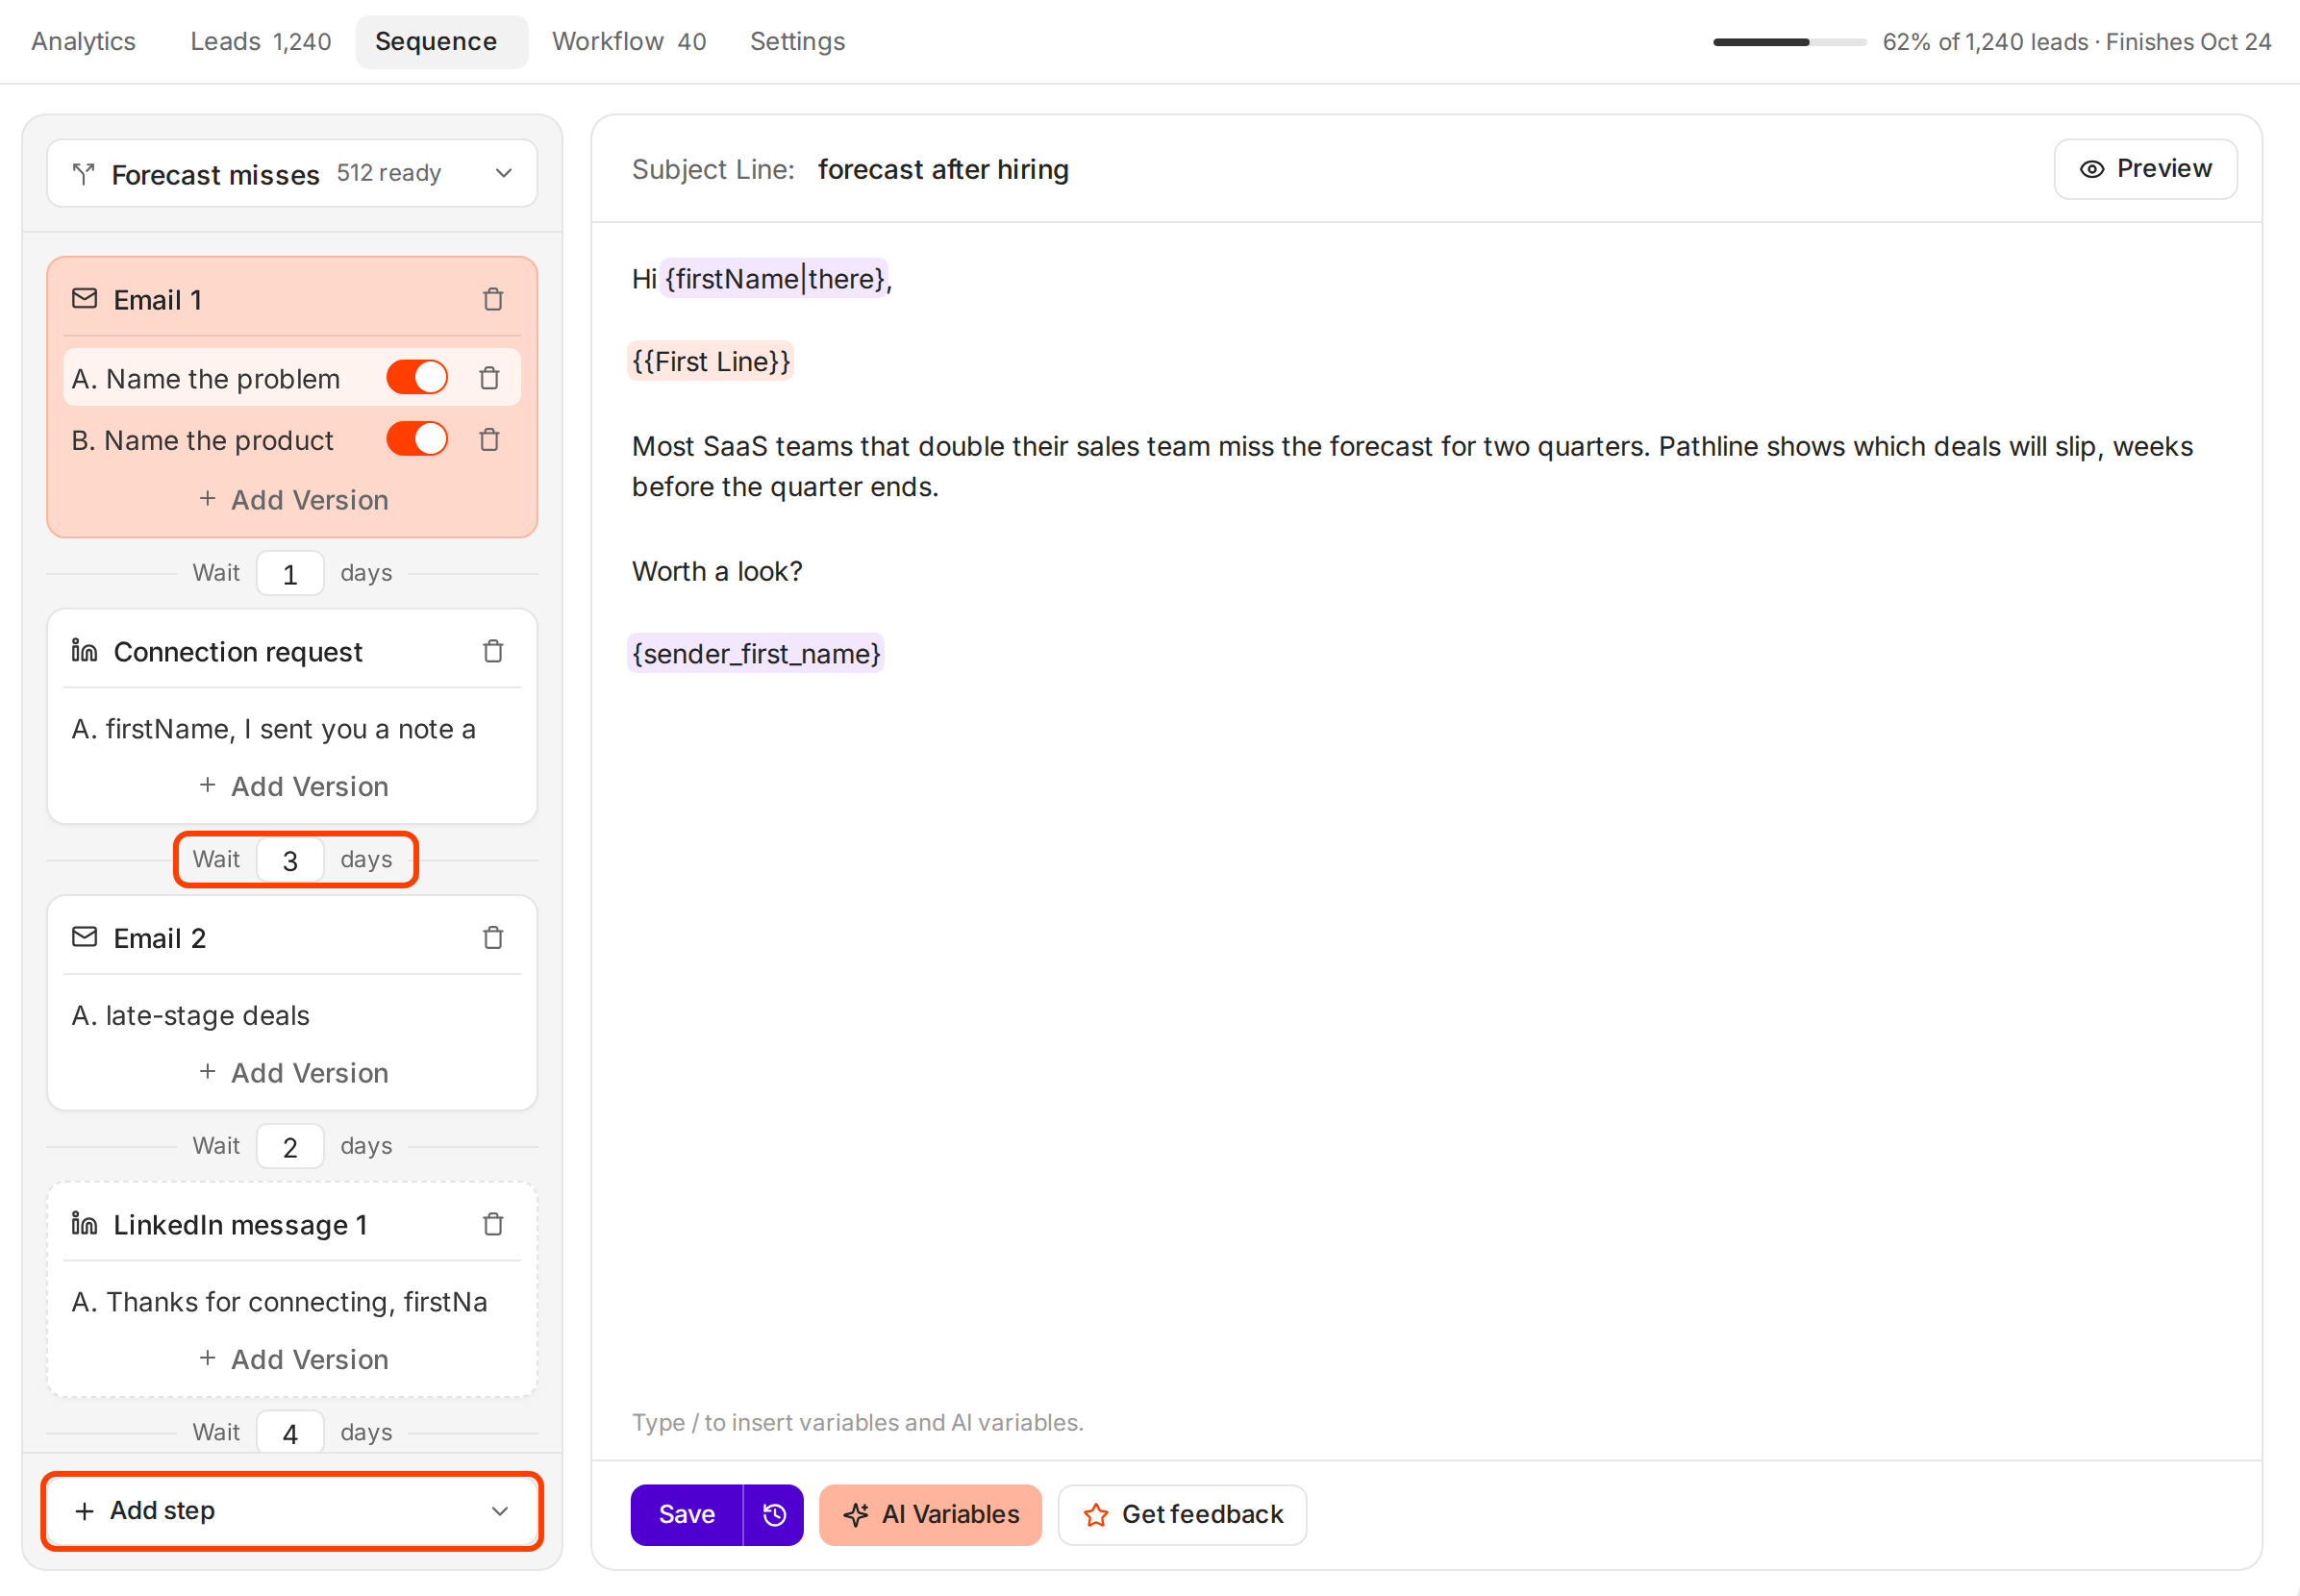
Task: Click subject line forecast after hiring
Action: click(943, 169)
